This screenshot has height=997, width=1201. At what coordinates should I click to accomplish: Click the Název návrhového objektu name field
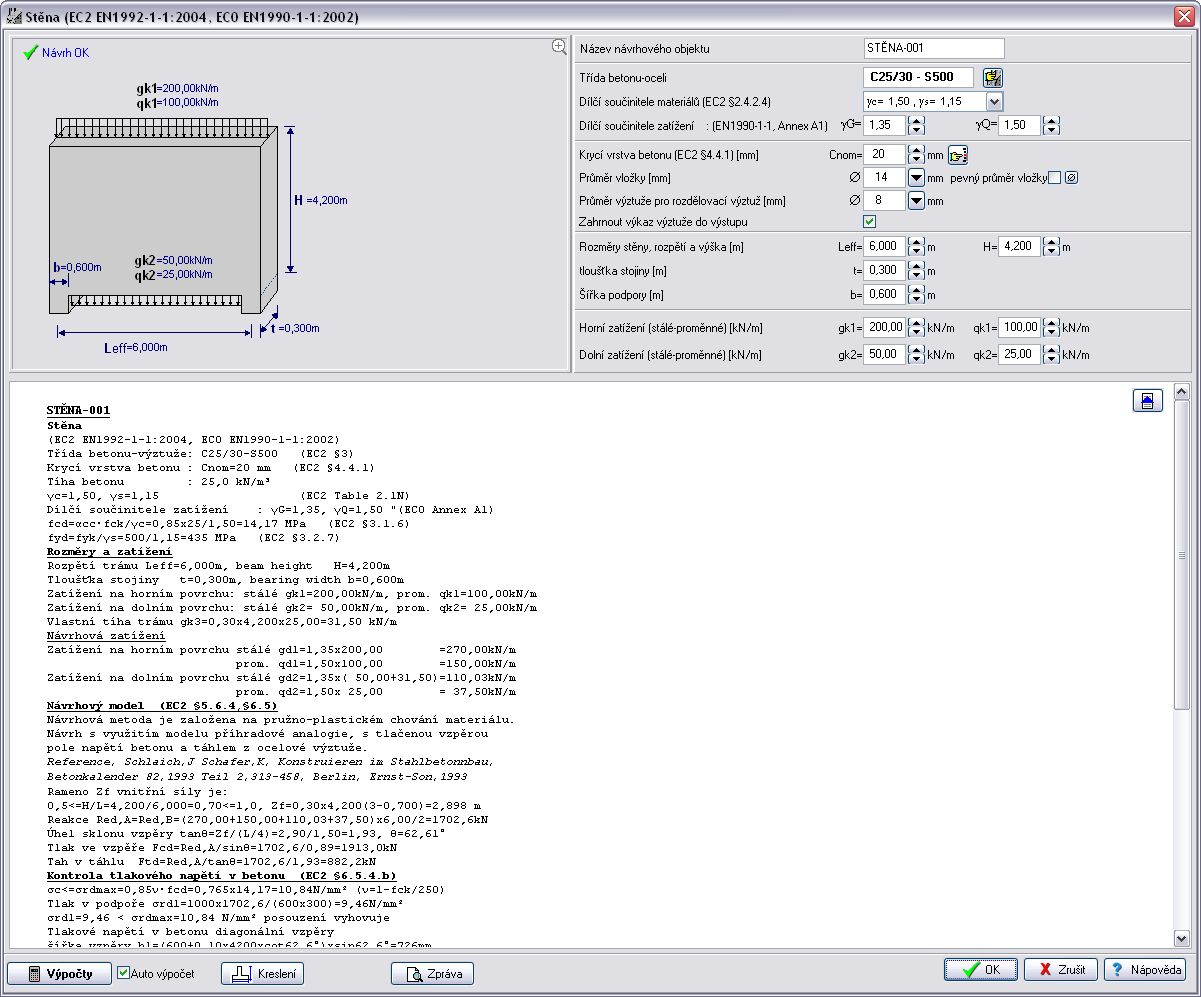click(934, 48)
